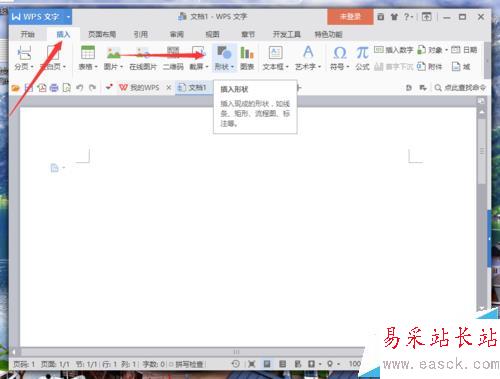500x379 pixels.
Task: Insert a 日期 date
Action: 464,50
